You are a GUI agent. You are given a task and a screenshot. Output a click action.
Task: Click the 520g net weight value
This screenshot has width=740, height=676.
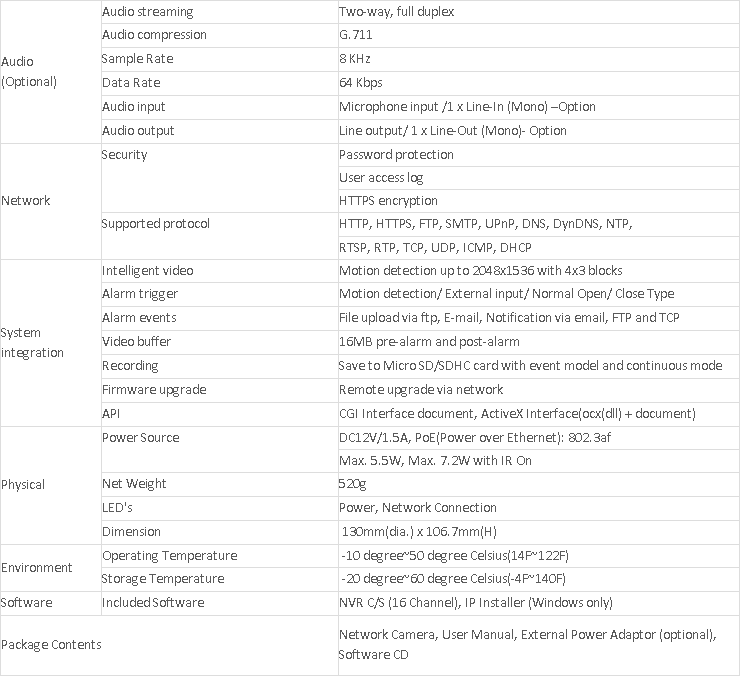pyautogui.click(x=353, y=484)
